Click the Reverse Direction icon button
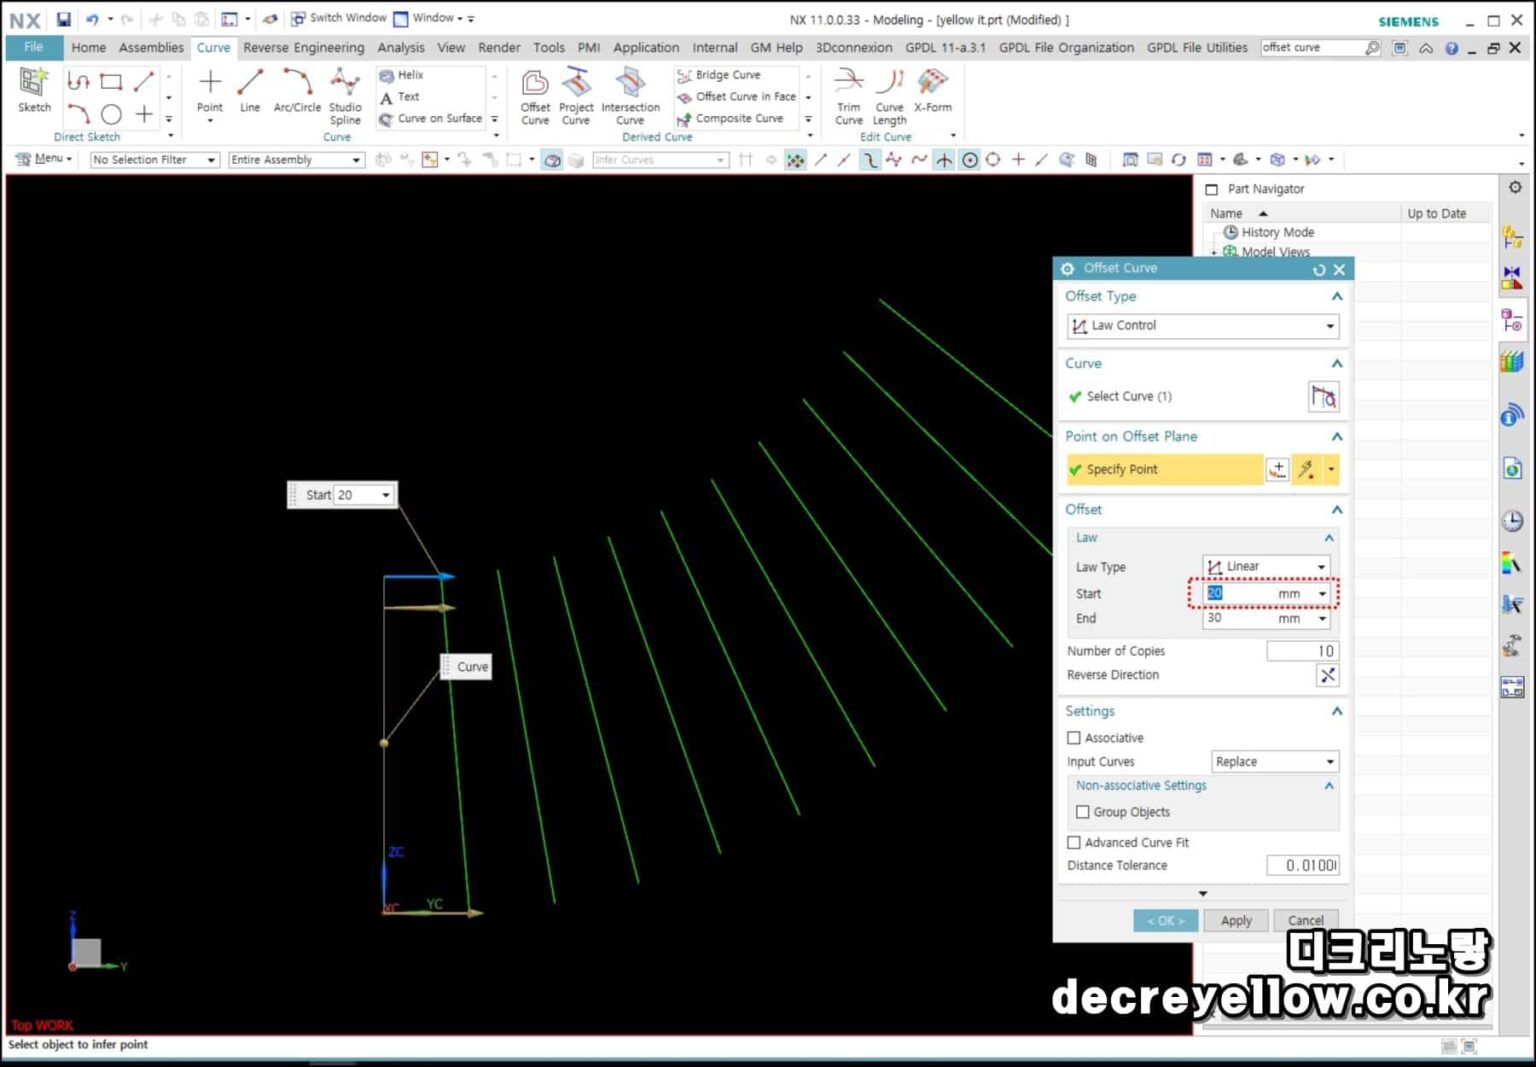 [x=1327, y=675]
